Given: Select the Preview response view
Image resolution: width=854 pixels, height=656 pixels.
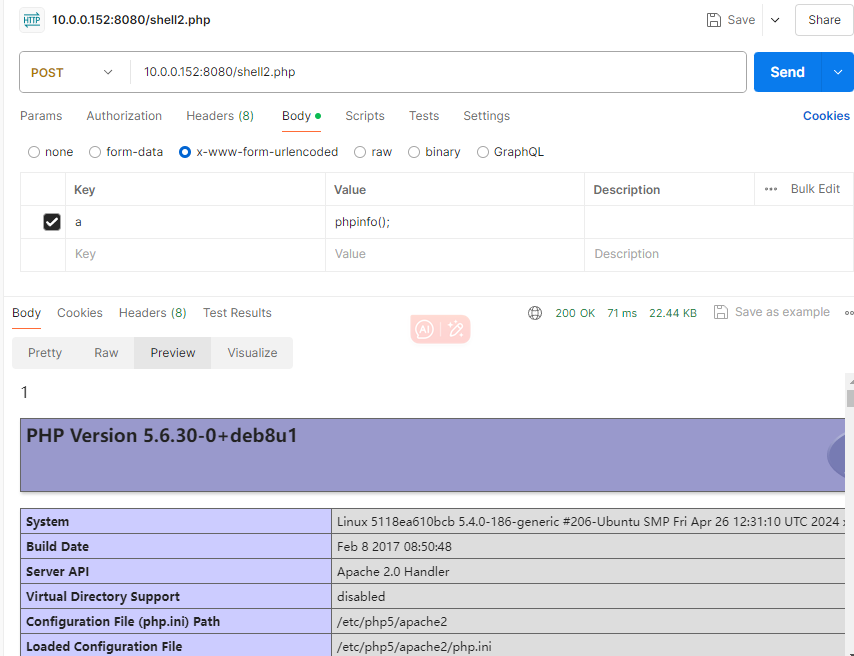Looking at the screenshot, I should 173,353.
